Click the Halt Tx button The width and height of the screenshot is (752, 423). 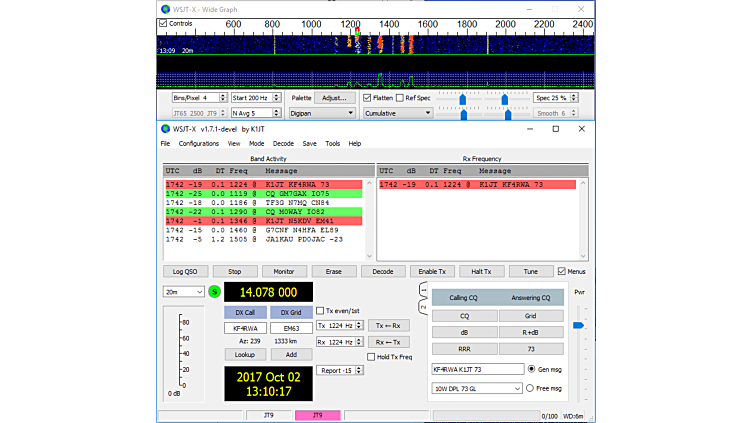click(482, 271)
